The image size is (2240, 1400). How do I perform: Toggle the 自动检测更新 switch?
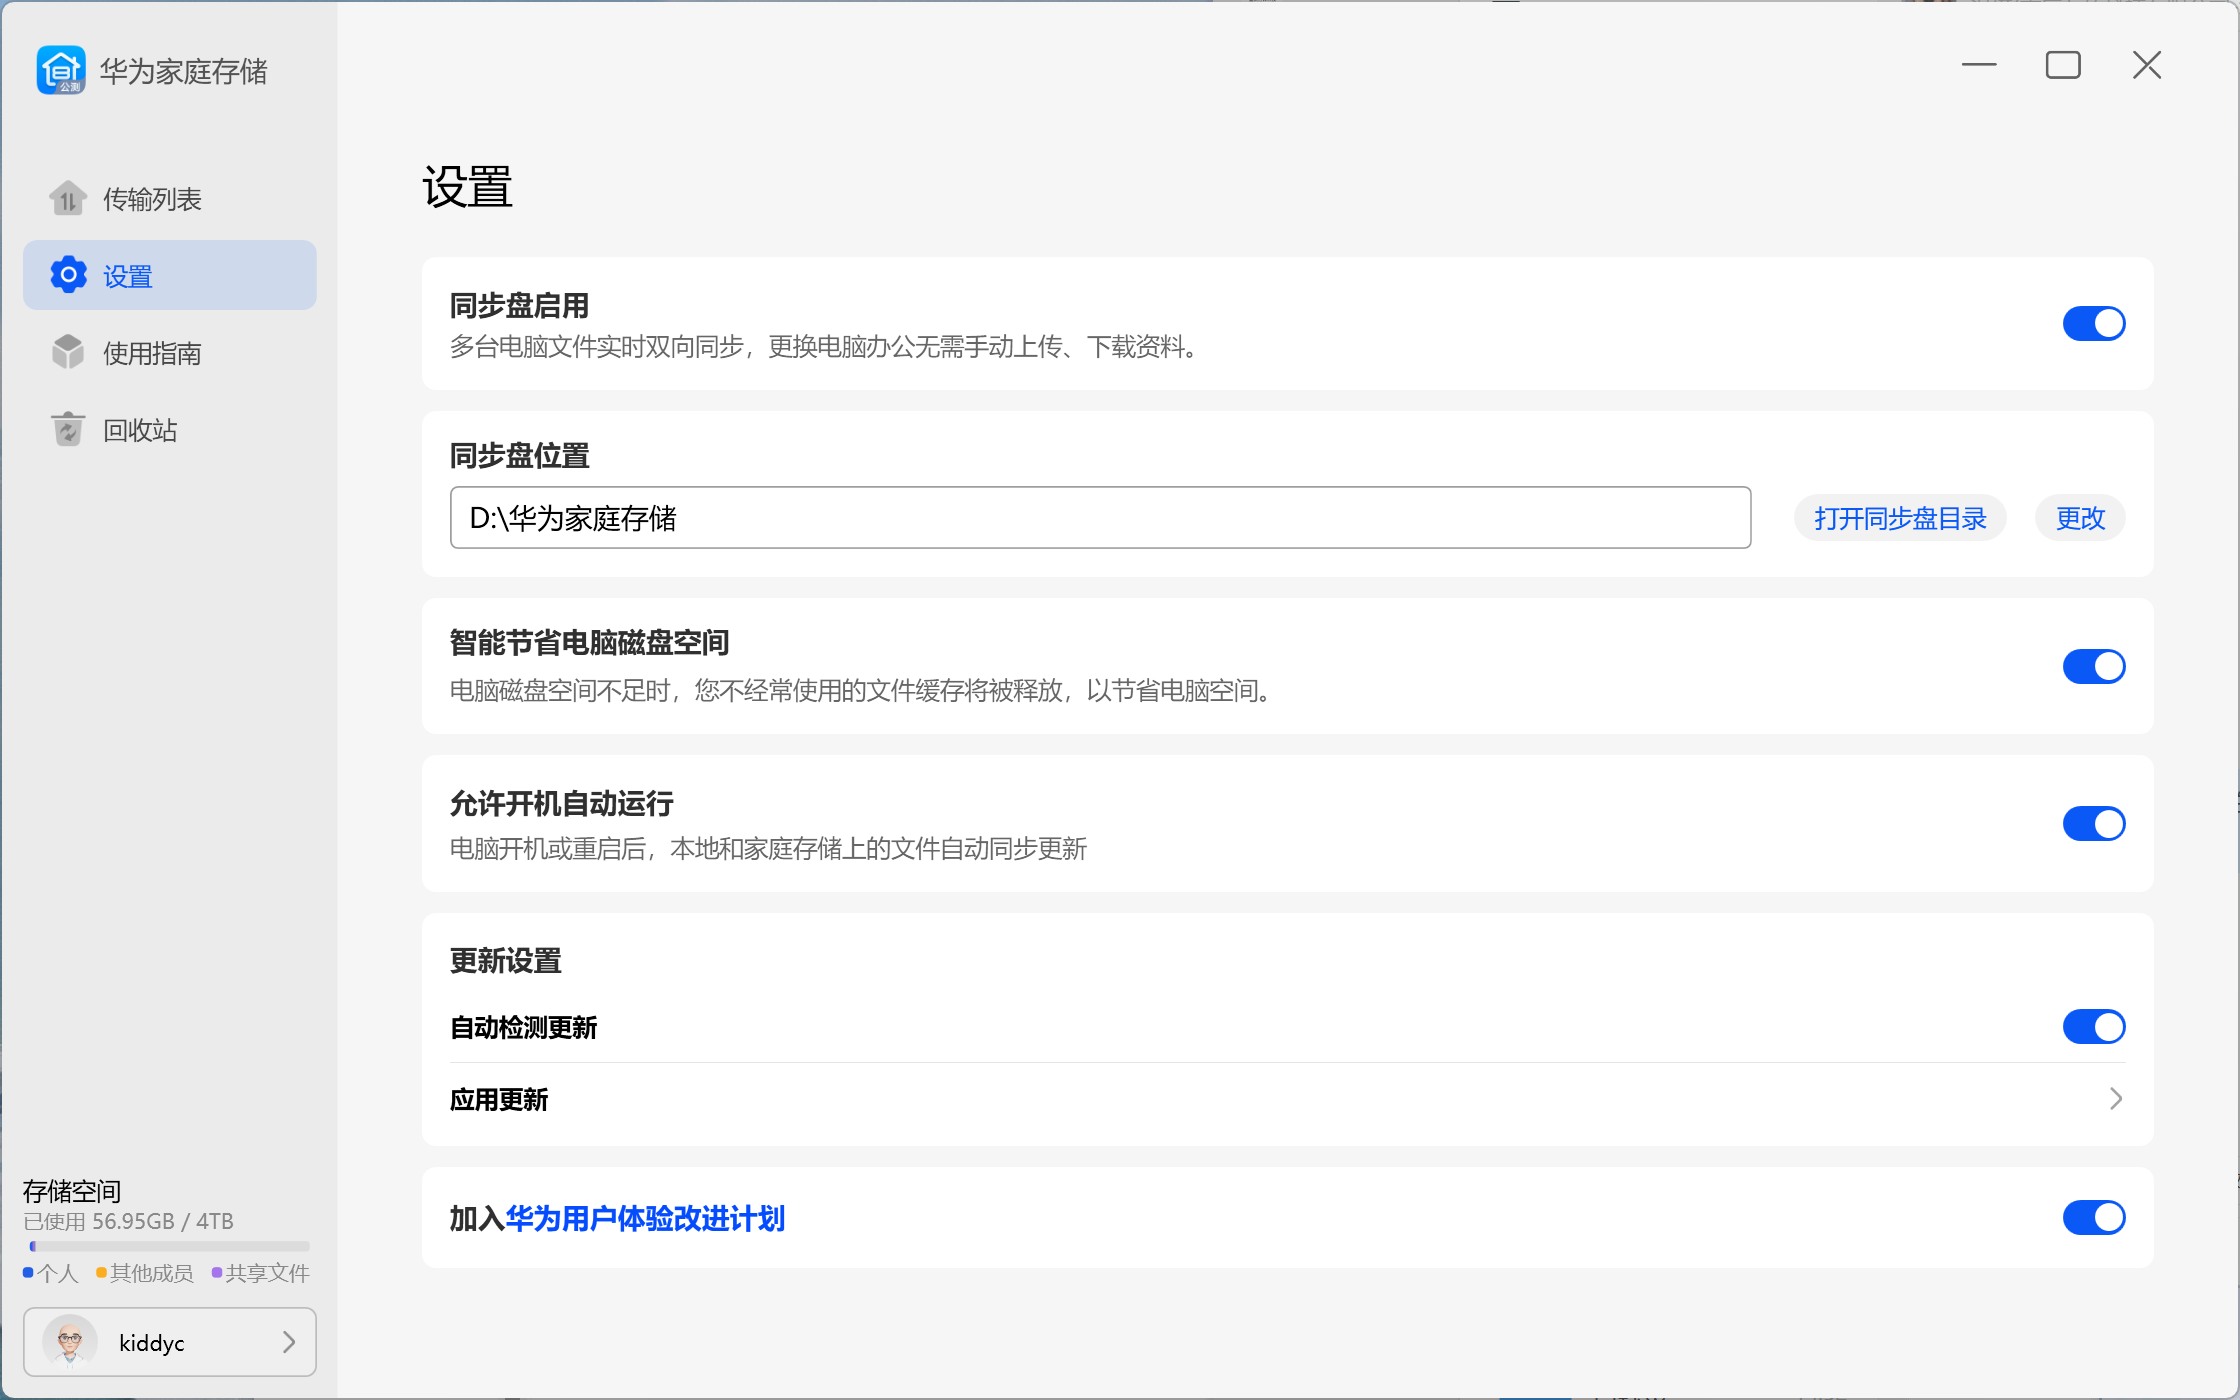pos(2094,1026)
